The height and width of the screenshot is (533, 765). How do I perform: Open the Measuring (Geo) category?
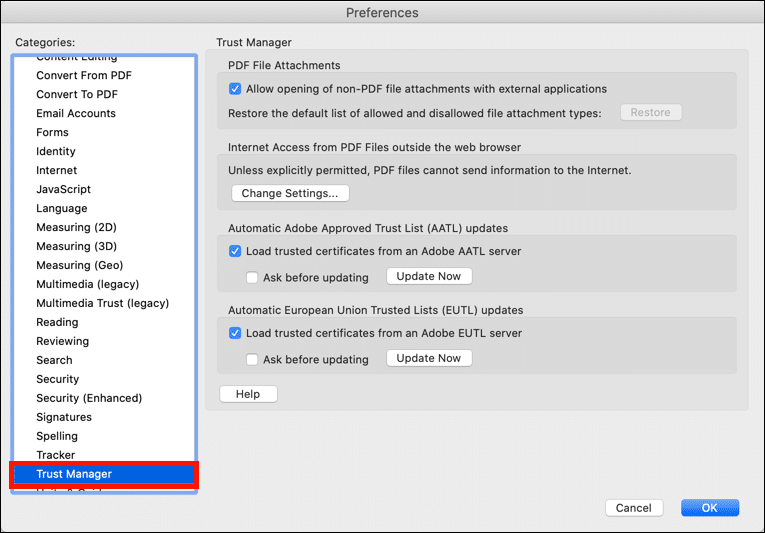pyautogui.click(x=80, y=265)
